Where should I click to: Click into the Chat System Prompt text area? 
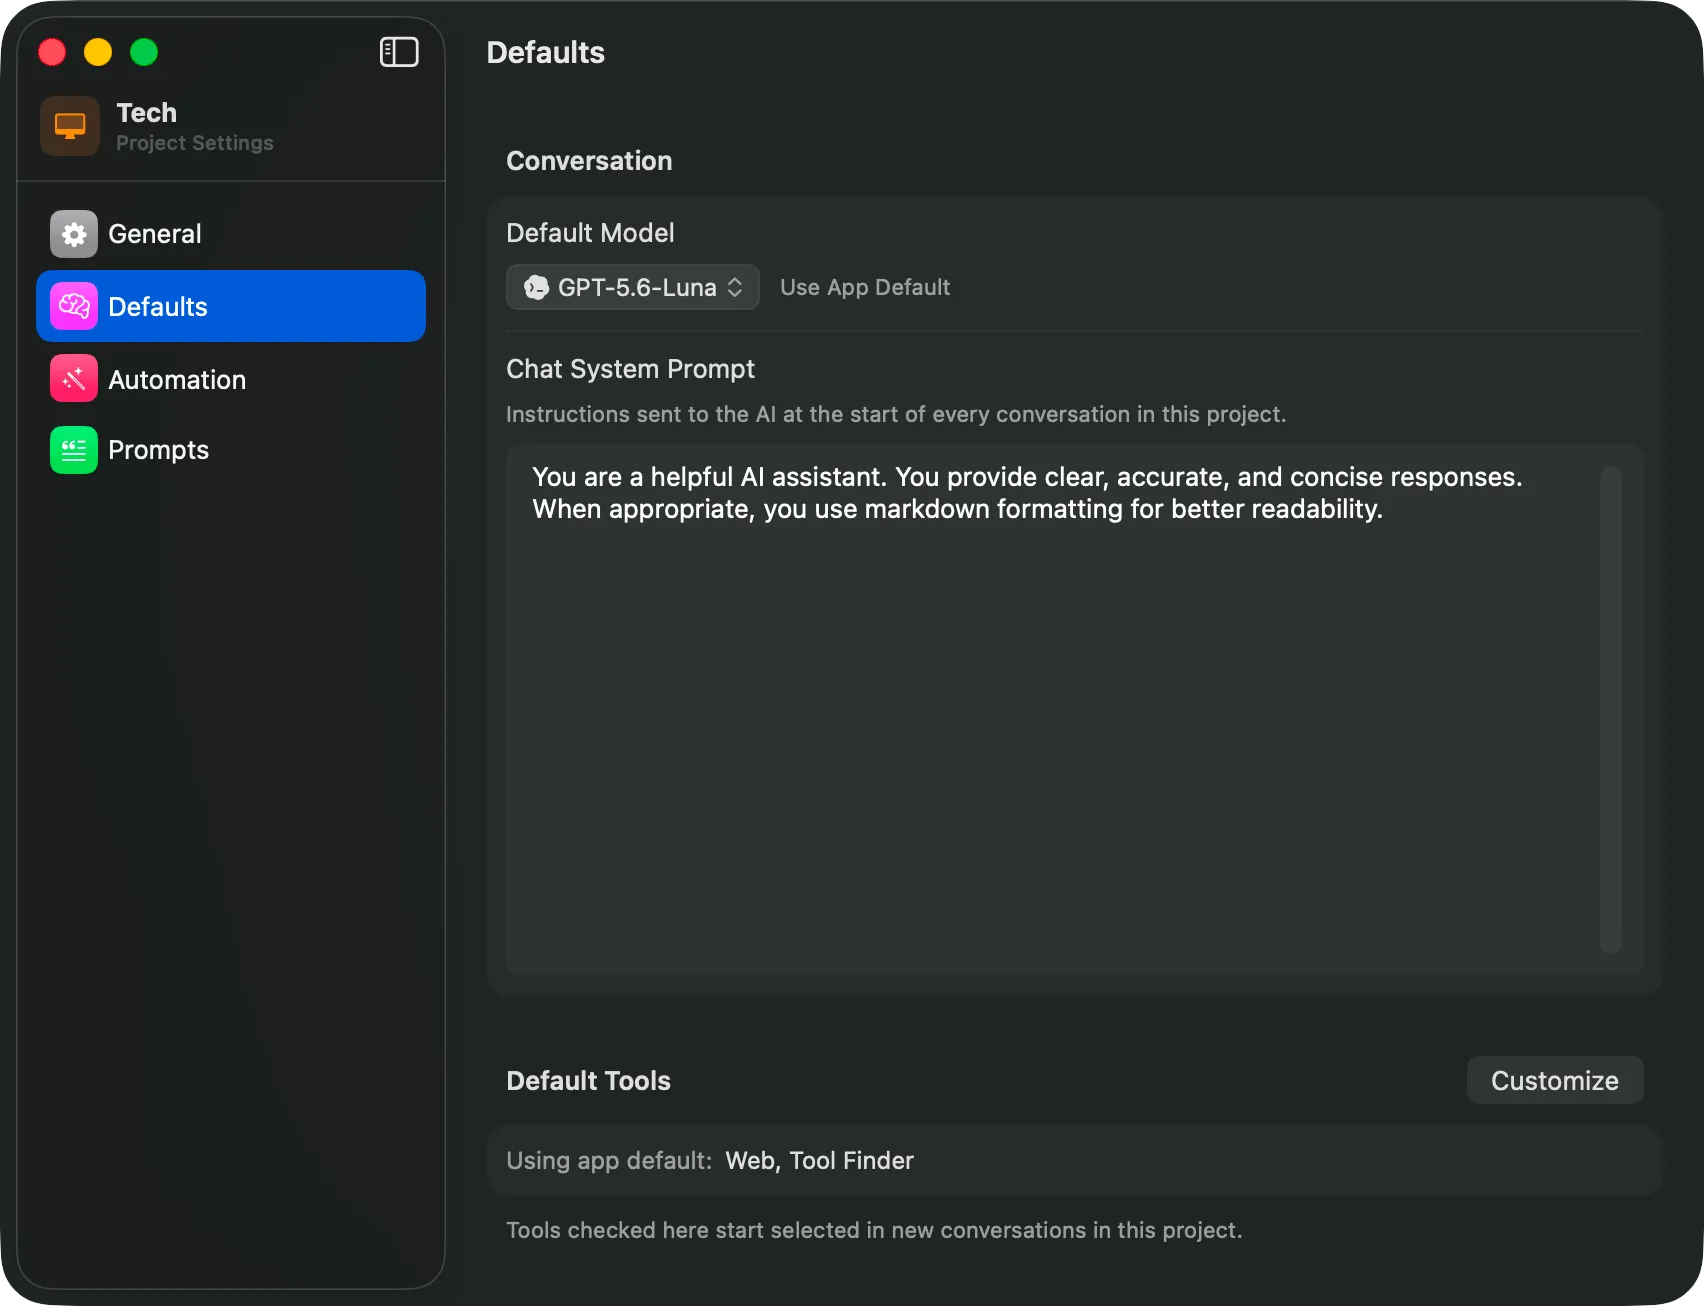pyautogui.click(x=1075, y=710)
